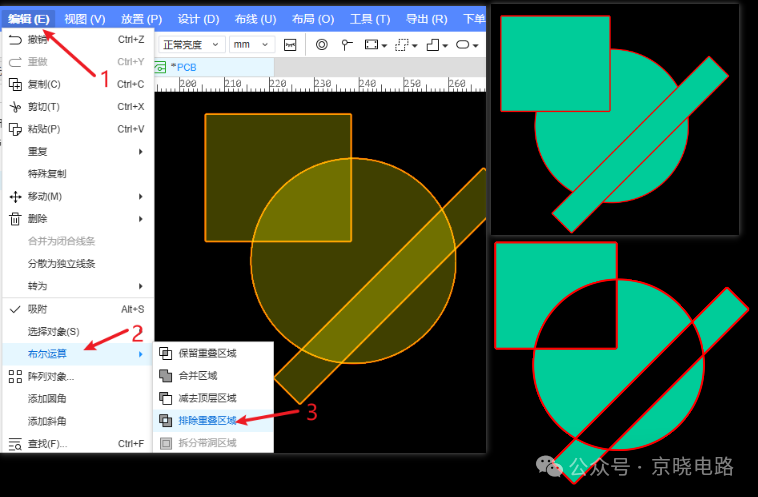Select the board outline polygon tool
Viewport: 758px width, 497px height.
click(433, 45)
